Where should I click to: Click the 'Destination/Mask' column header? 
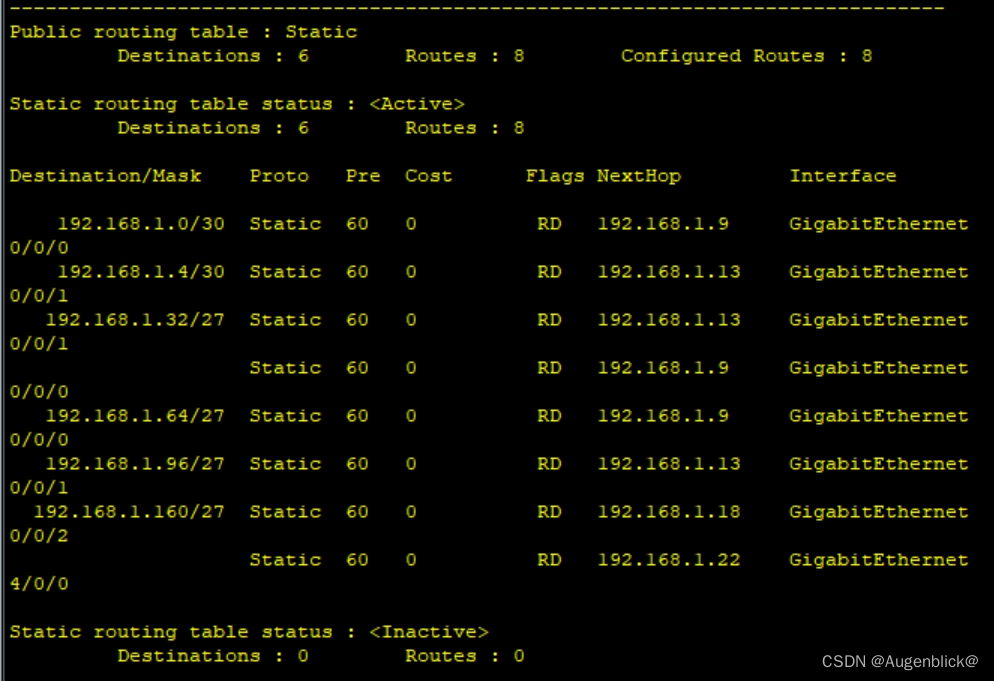pos(105,176)
